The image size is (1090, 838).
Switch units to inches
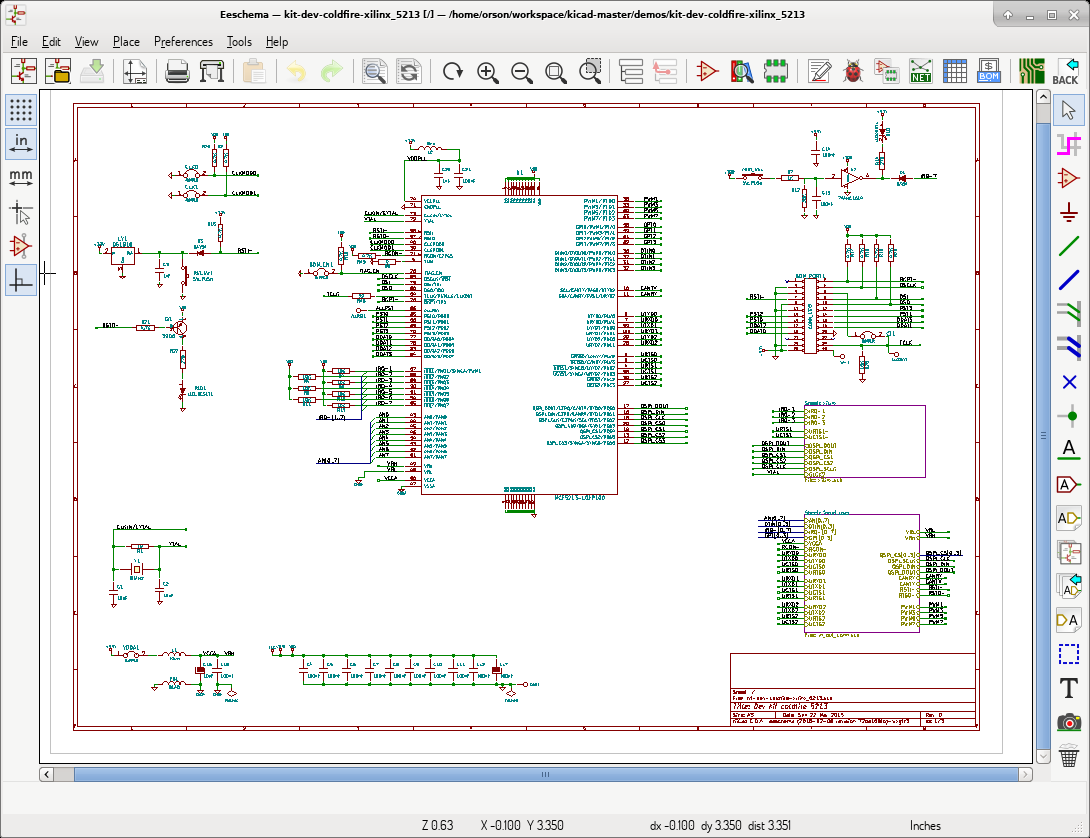click(x=21, y=144)
